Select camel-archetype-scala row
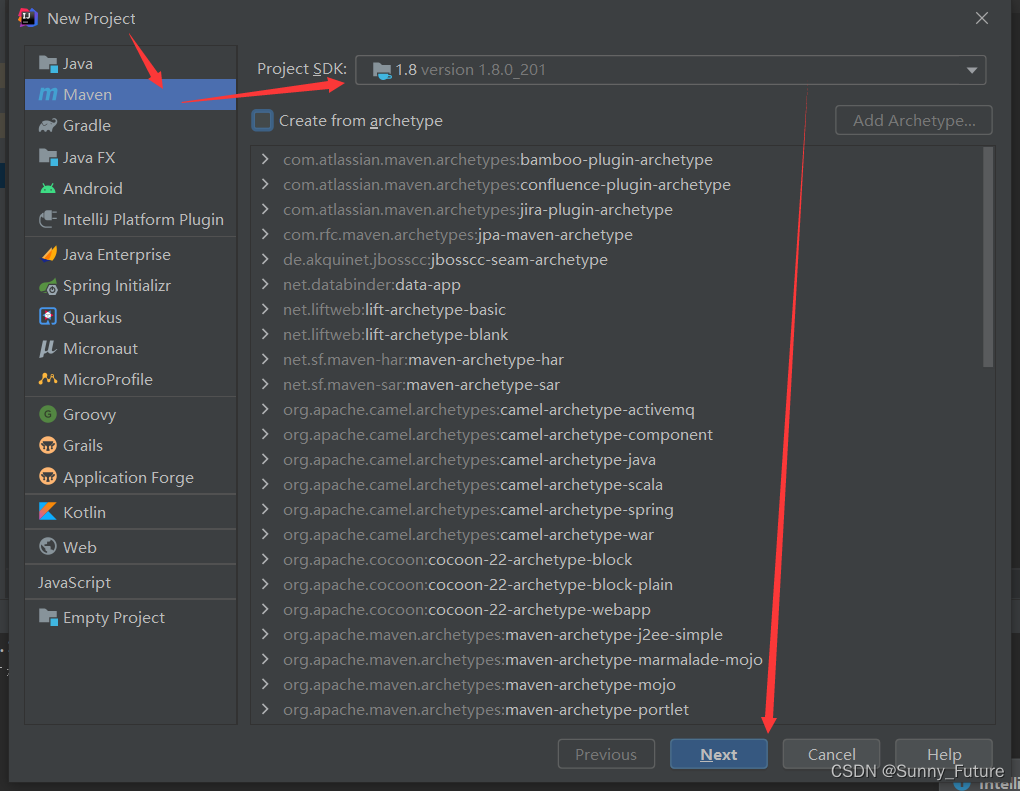 [617, 485]
